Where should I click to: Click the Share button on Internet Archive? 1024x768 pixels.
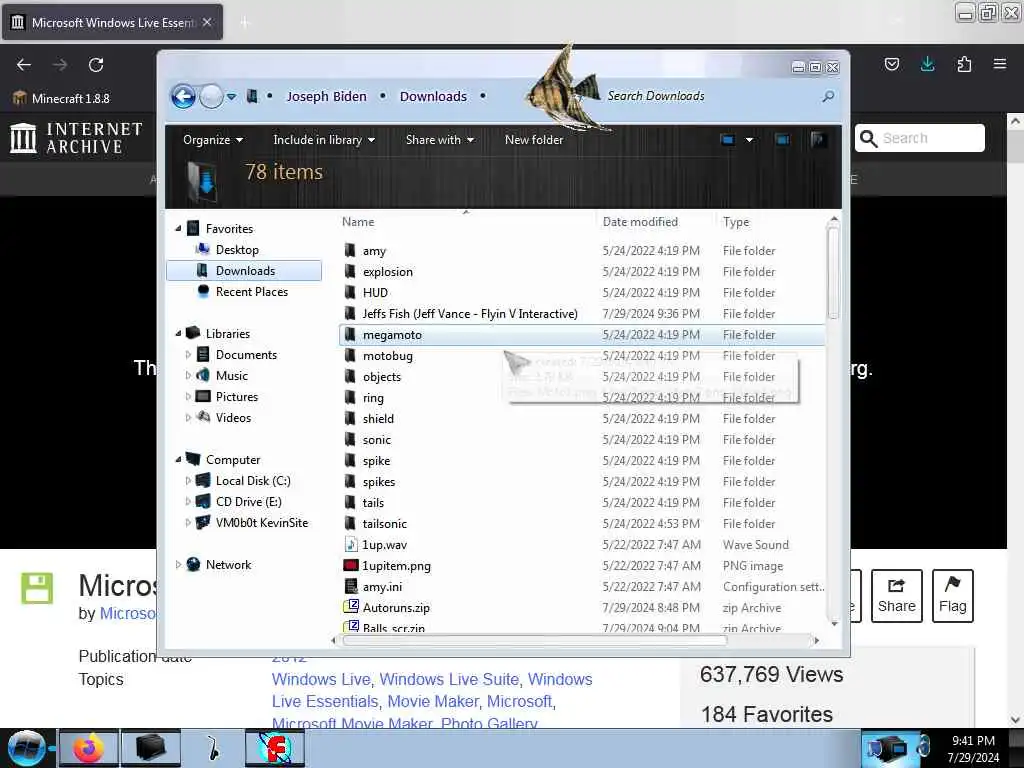896,596
